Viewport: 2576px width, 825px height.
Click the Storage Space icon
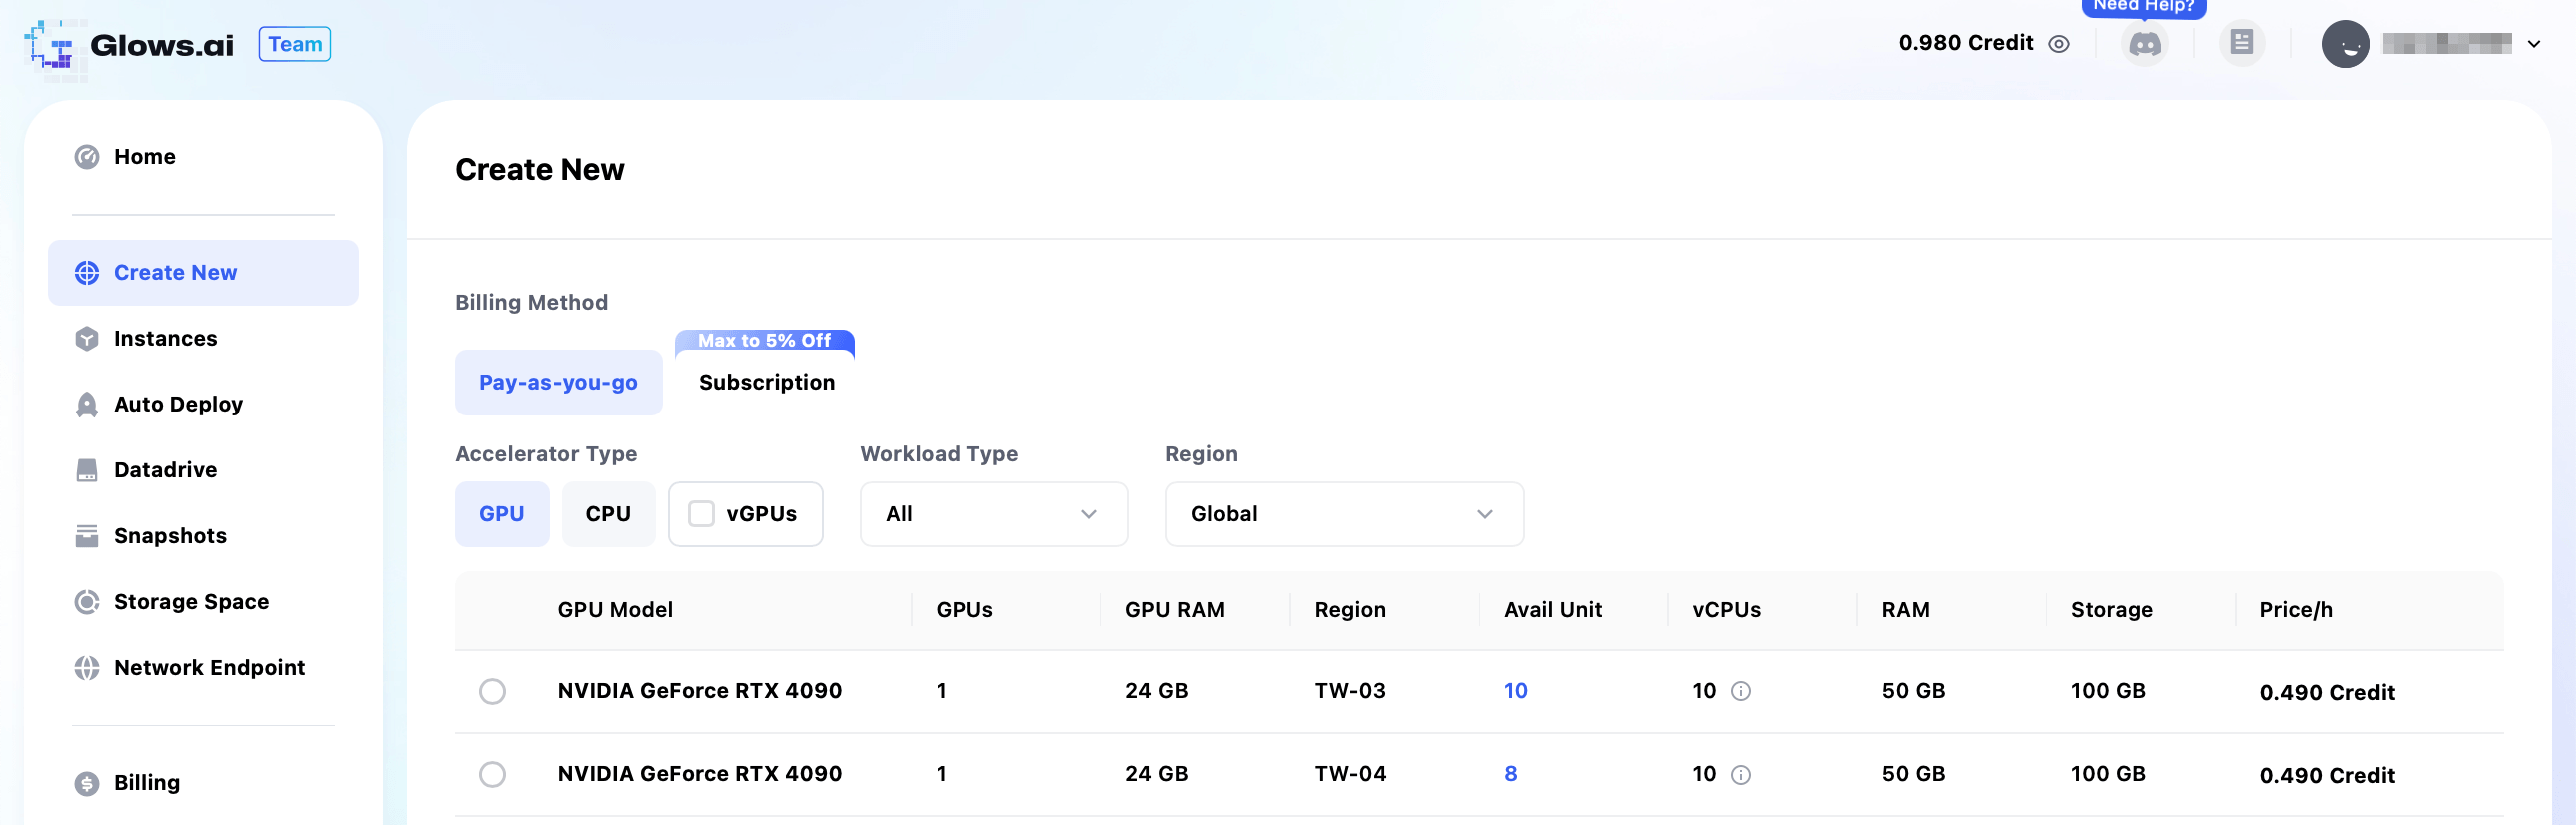[x=87, y=603]
